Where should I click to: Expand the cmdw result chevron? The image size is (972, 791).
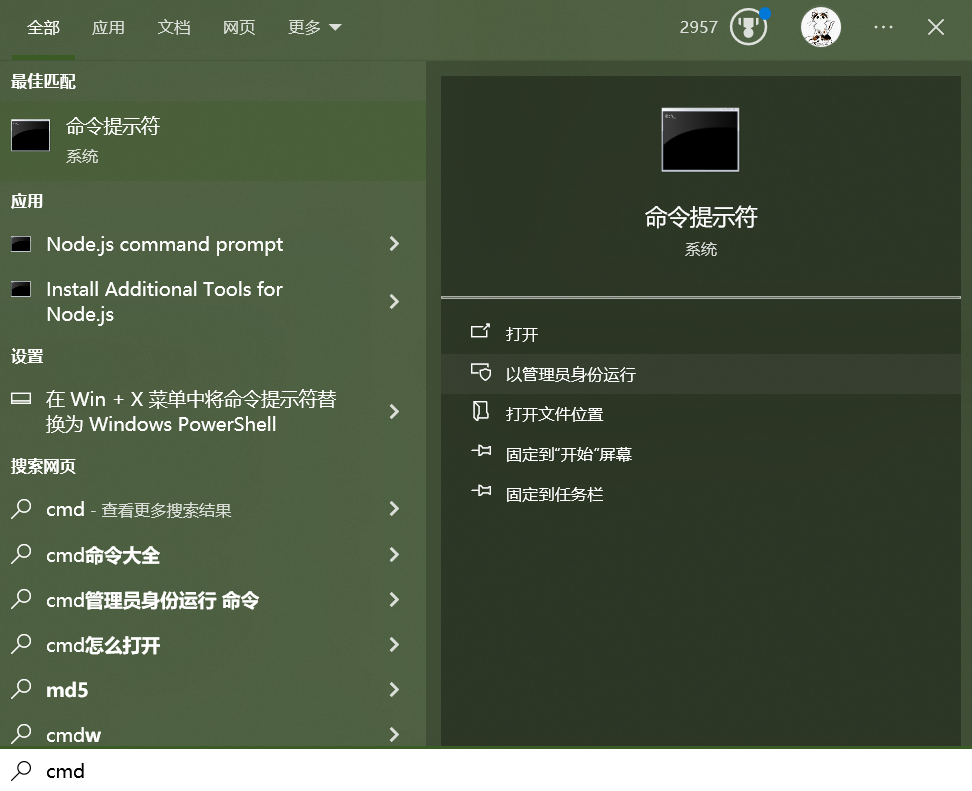click(394, 735)
